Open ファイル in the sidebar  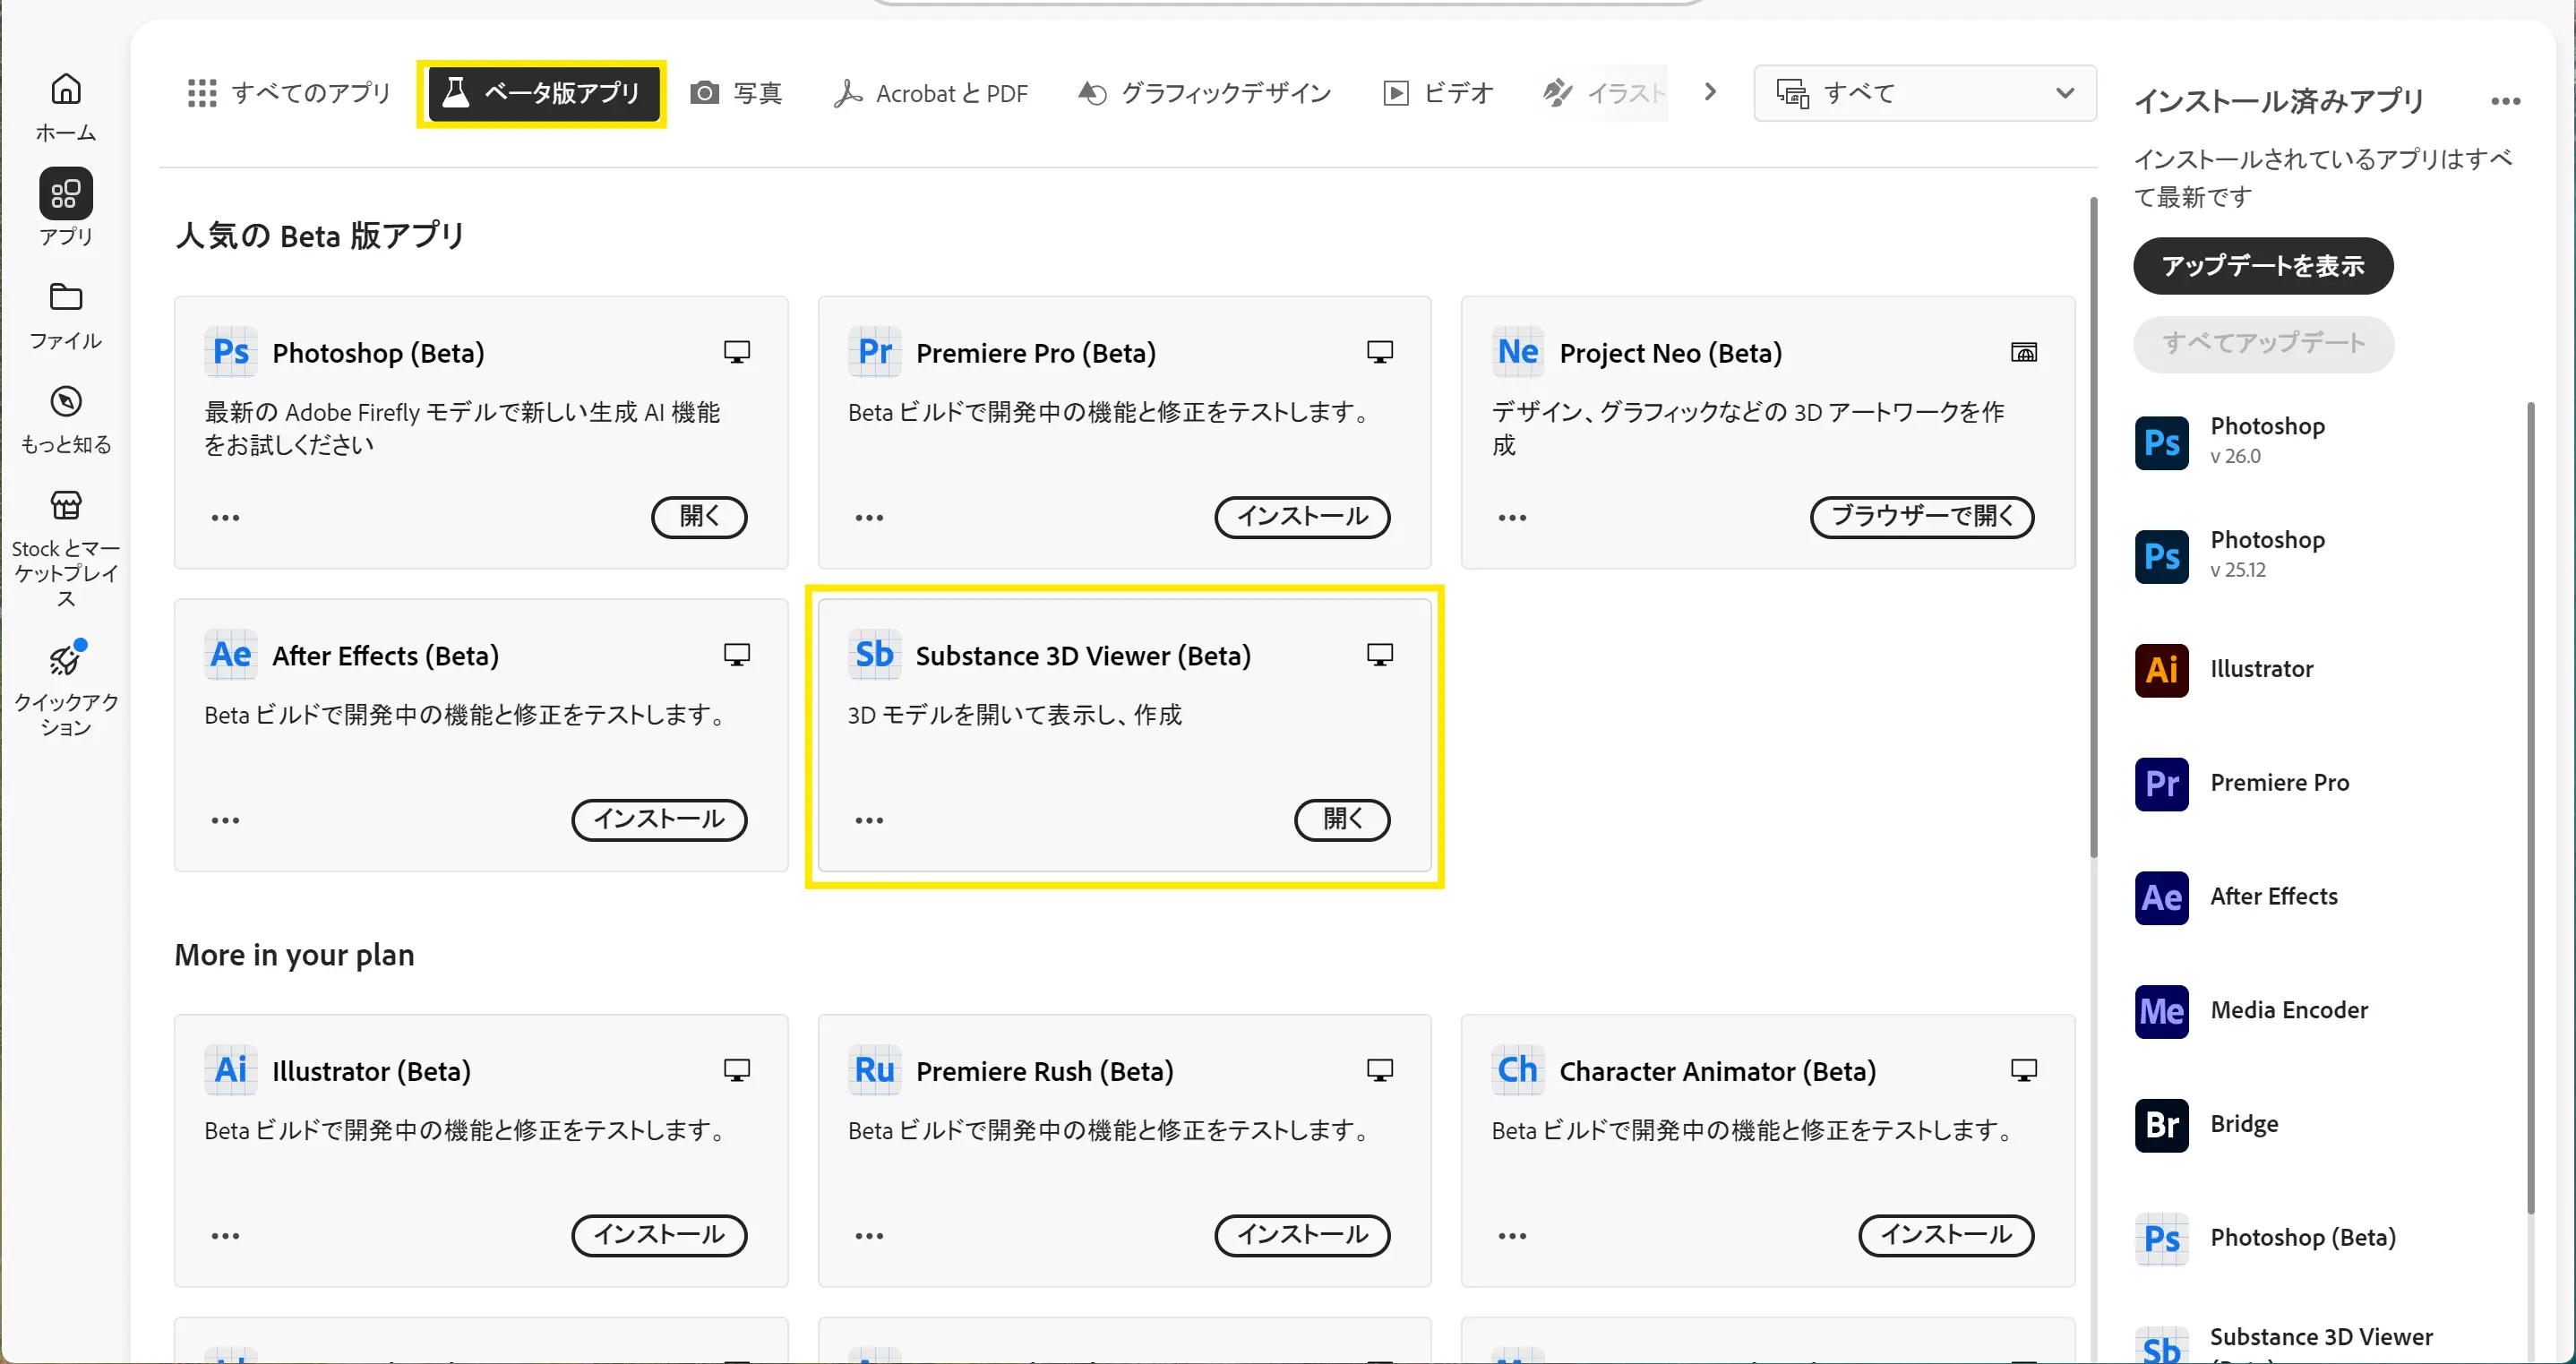click(x=66, y=315)
